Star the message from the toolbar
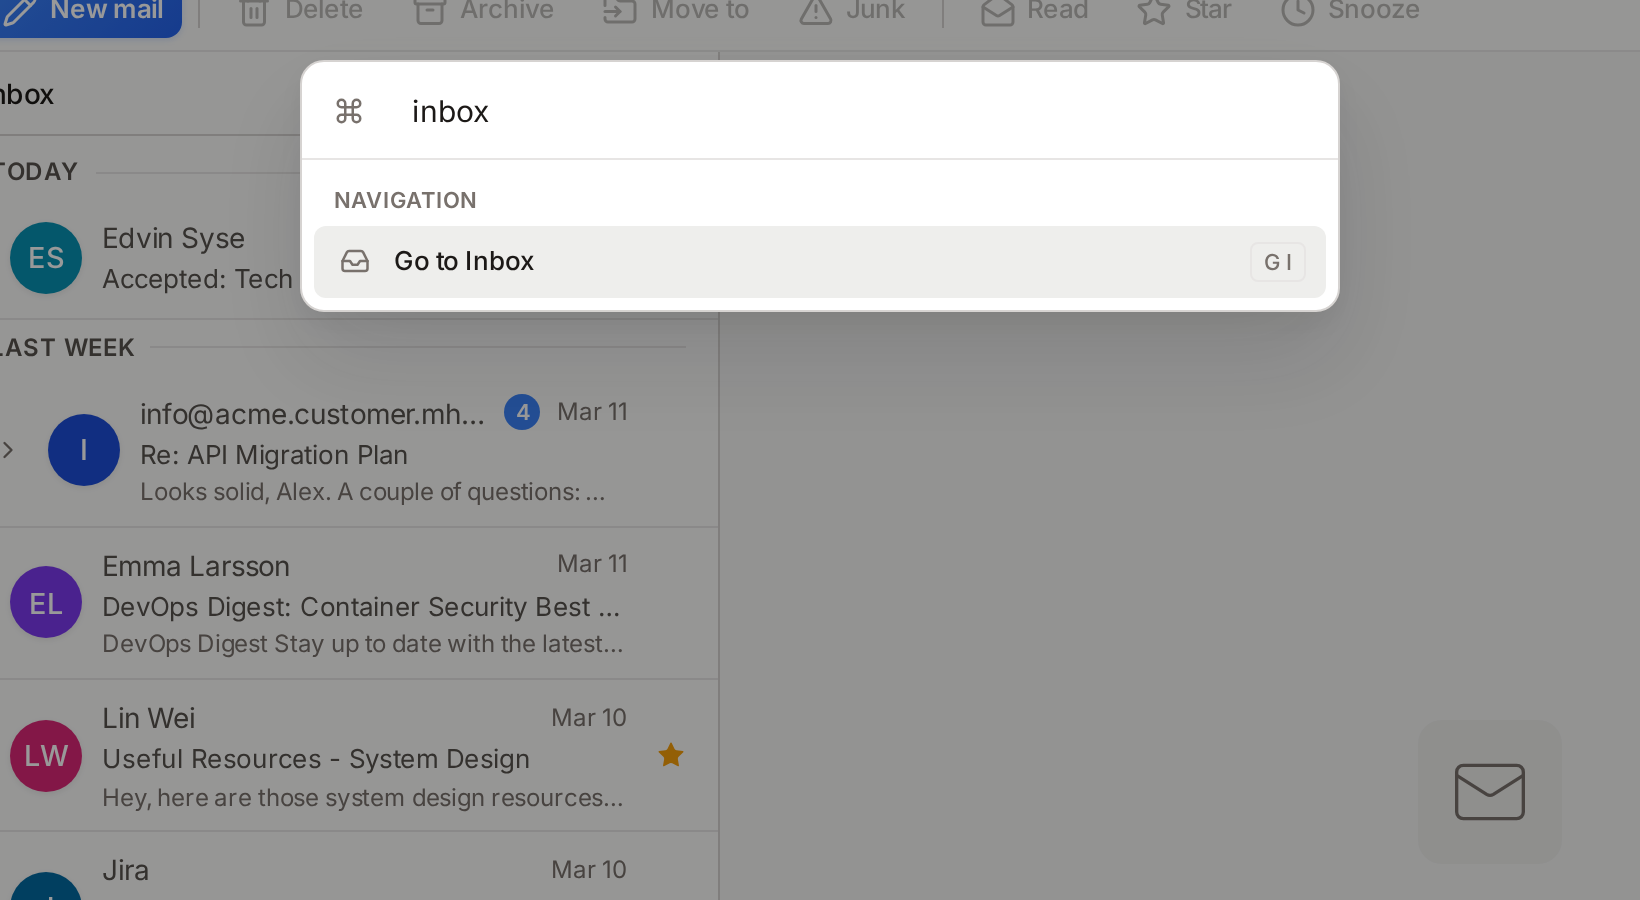The image size is (1640, 900). tap(1154, 12)
